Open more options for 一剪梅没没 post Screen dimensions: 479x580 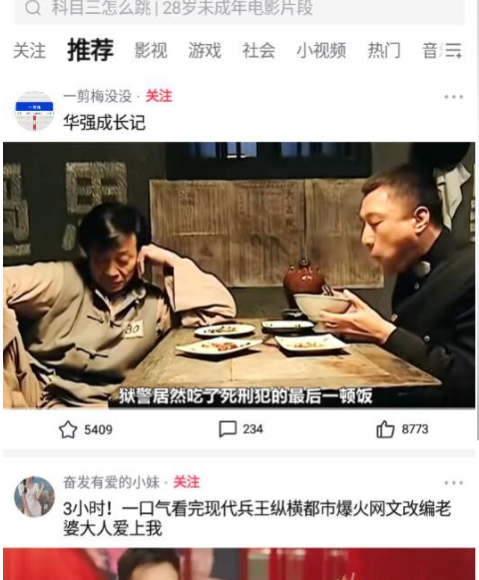453,97
